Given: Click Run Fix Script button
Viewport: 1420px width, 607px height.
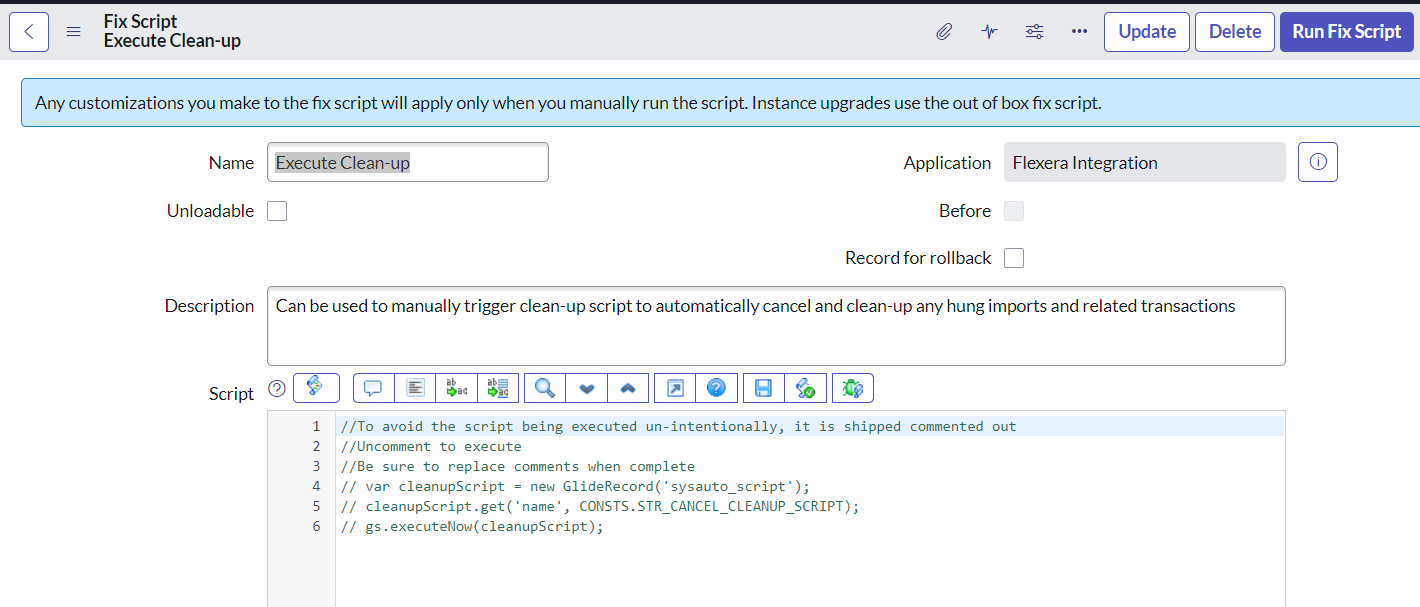Looking at the screenshot, I should (x=1347, y=31).
